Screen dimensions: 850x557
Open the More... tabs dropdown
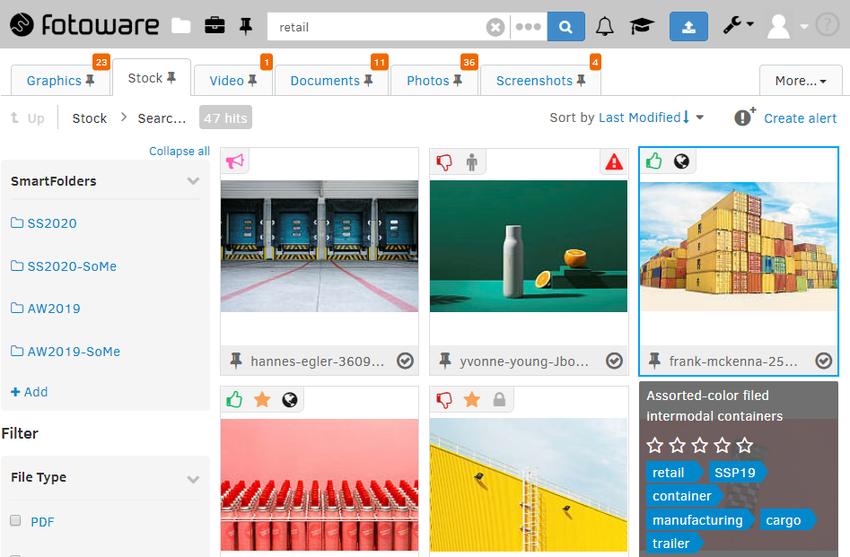click(x=800, y=81)
